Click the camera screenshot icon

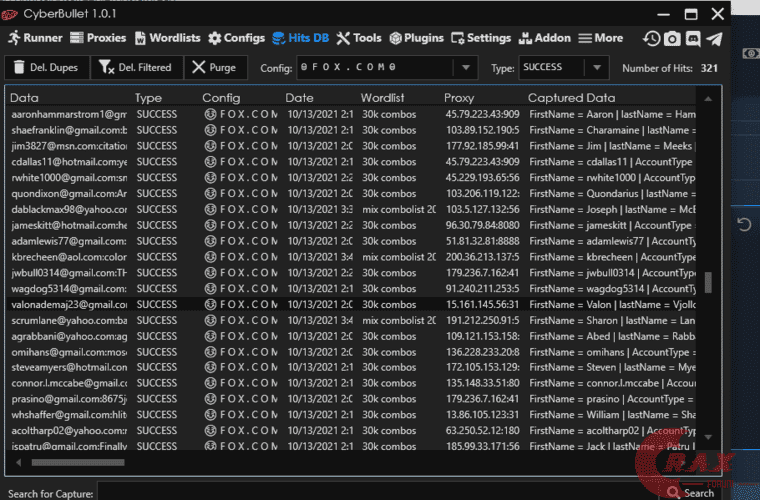[x=672, y=39]
